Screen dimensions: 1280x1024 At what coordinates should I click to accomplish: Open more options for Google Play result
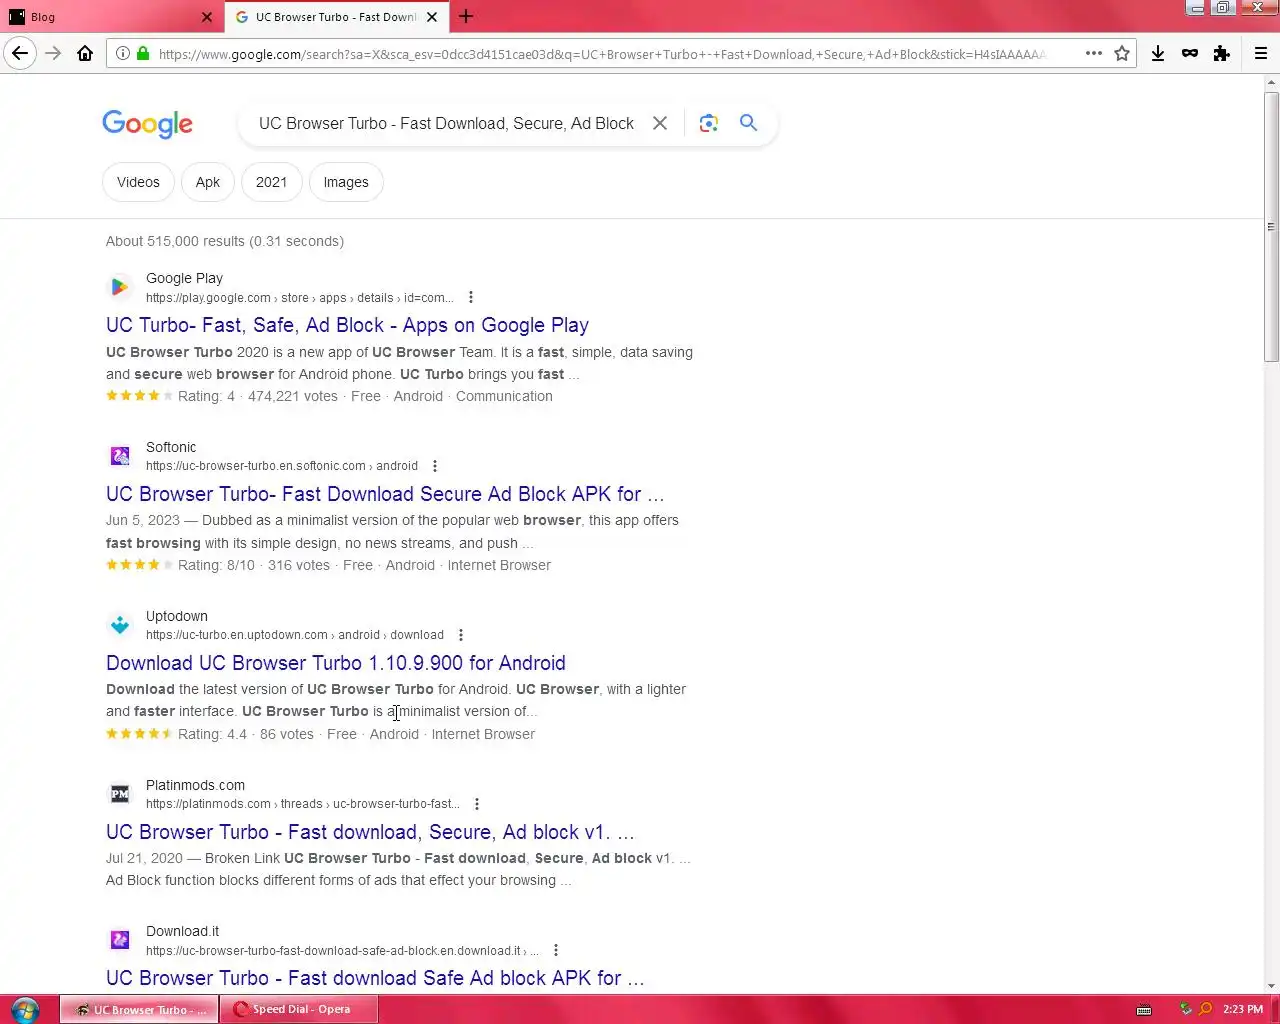pos(471,298)
